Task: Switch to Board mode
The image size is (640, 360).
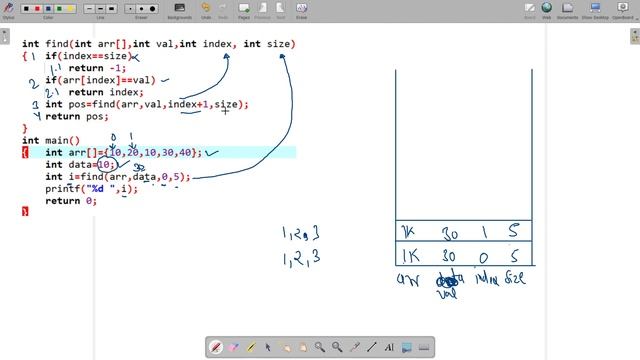Action: [x=530, y=10]
